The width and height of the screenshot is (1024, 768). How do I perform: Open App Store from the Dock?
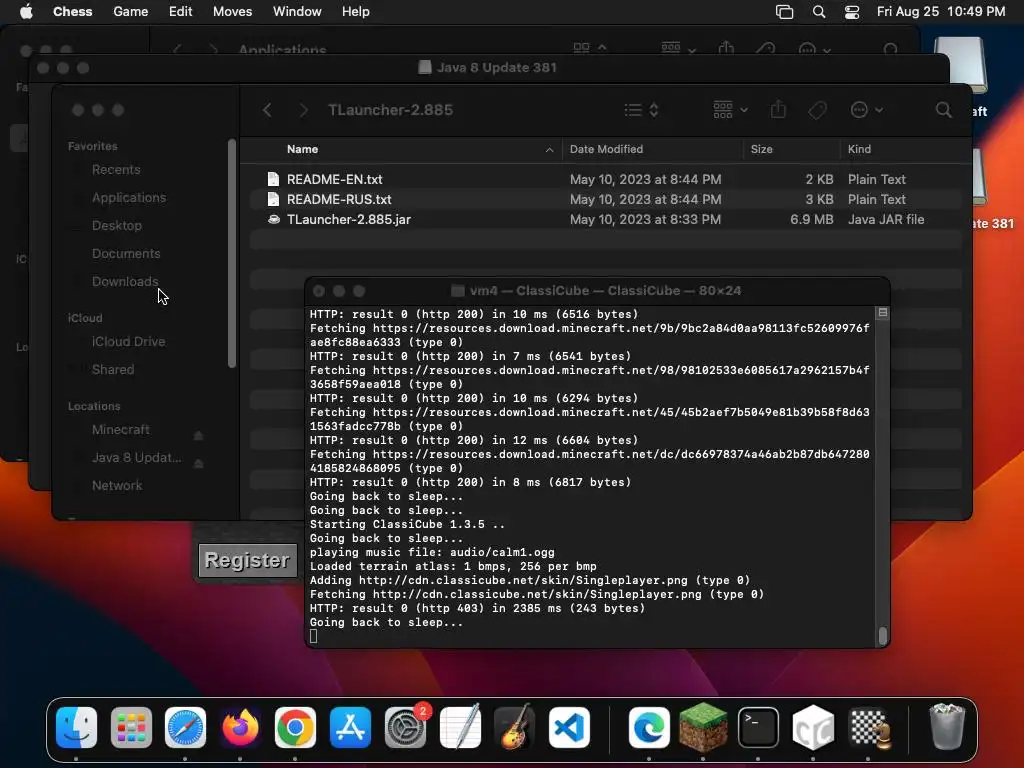tap(350, 728)
